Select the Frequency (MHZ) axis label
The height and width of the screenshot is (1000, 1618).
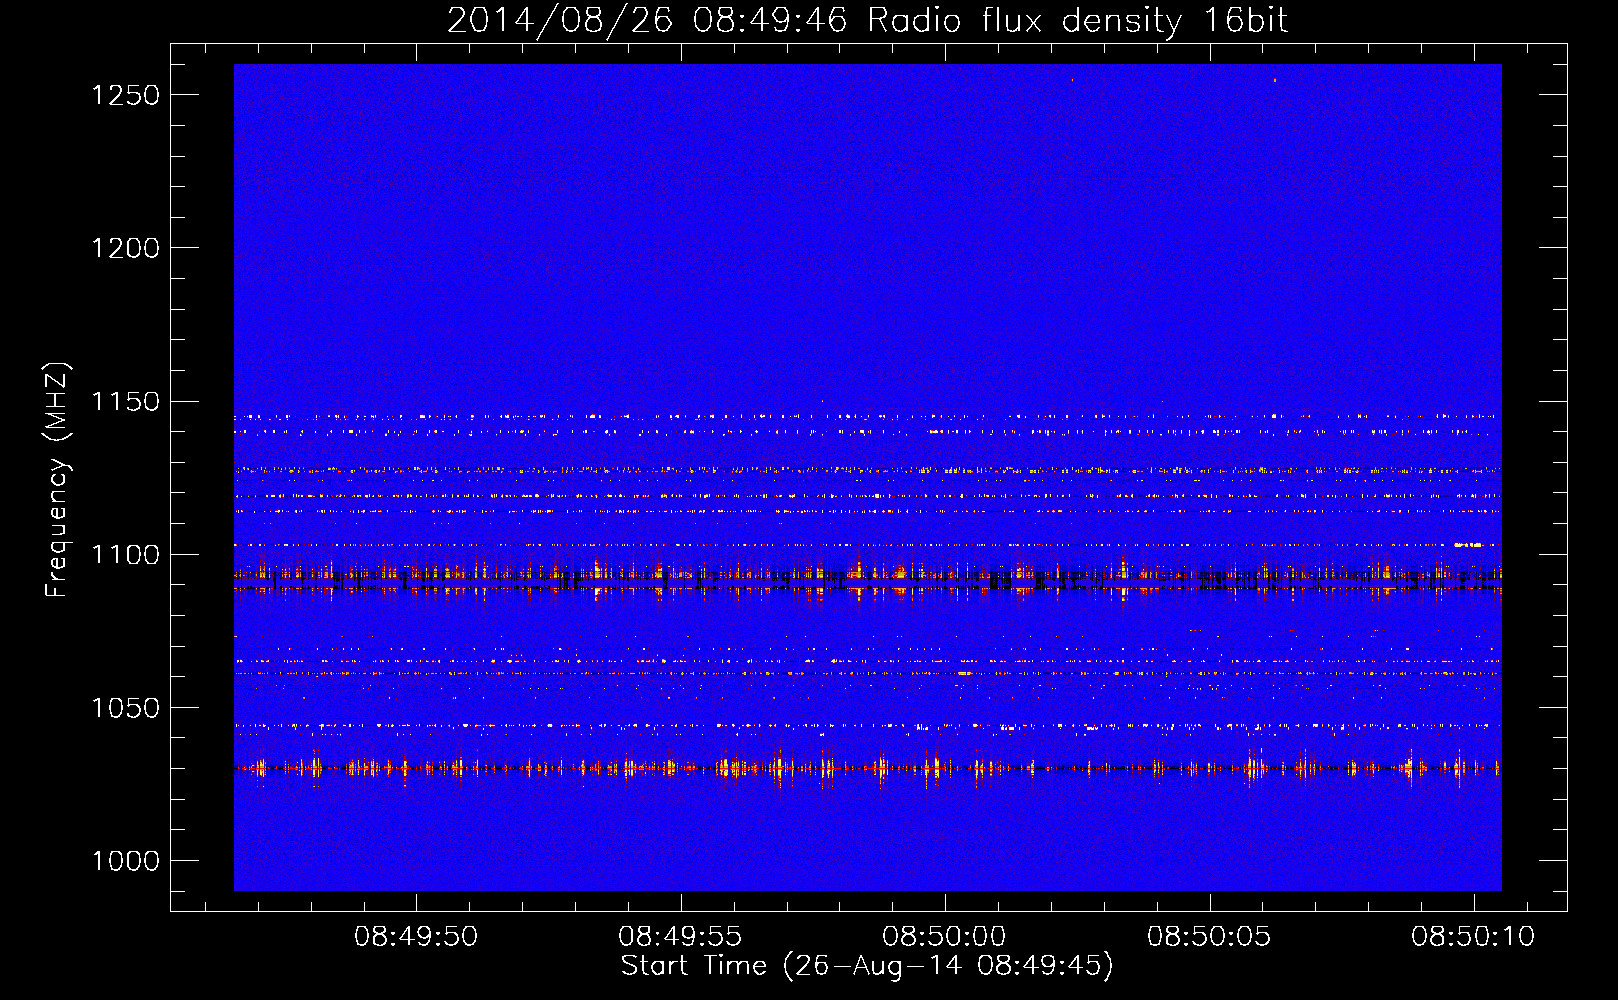coord(57,480)
